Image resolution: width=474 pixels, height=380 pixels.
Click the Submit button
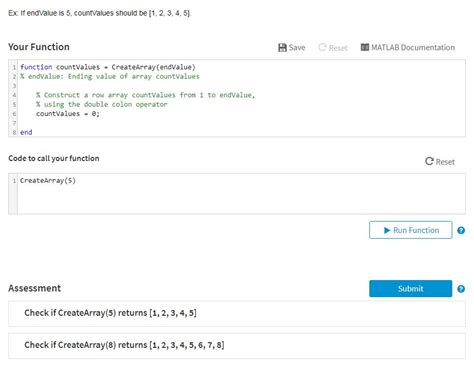411,289
